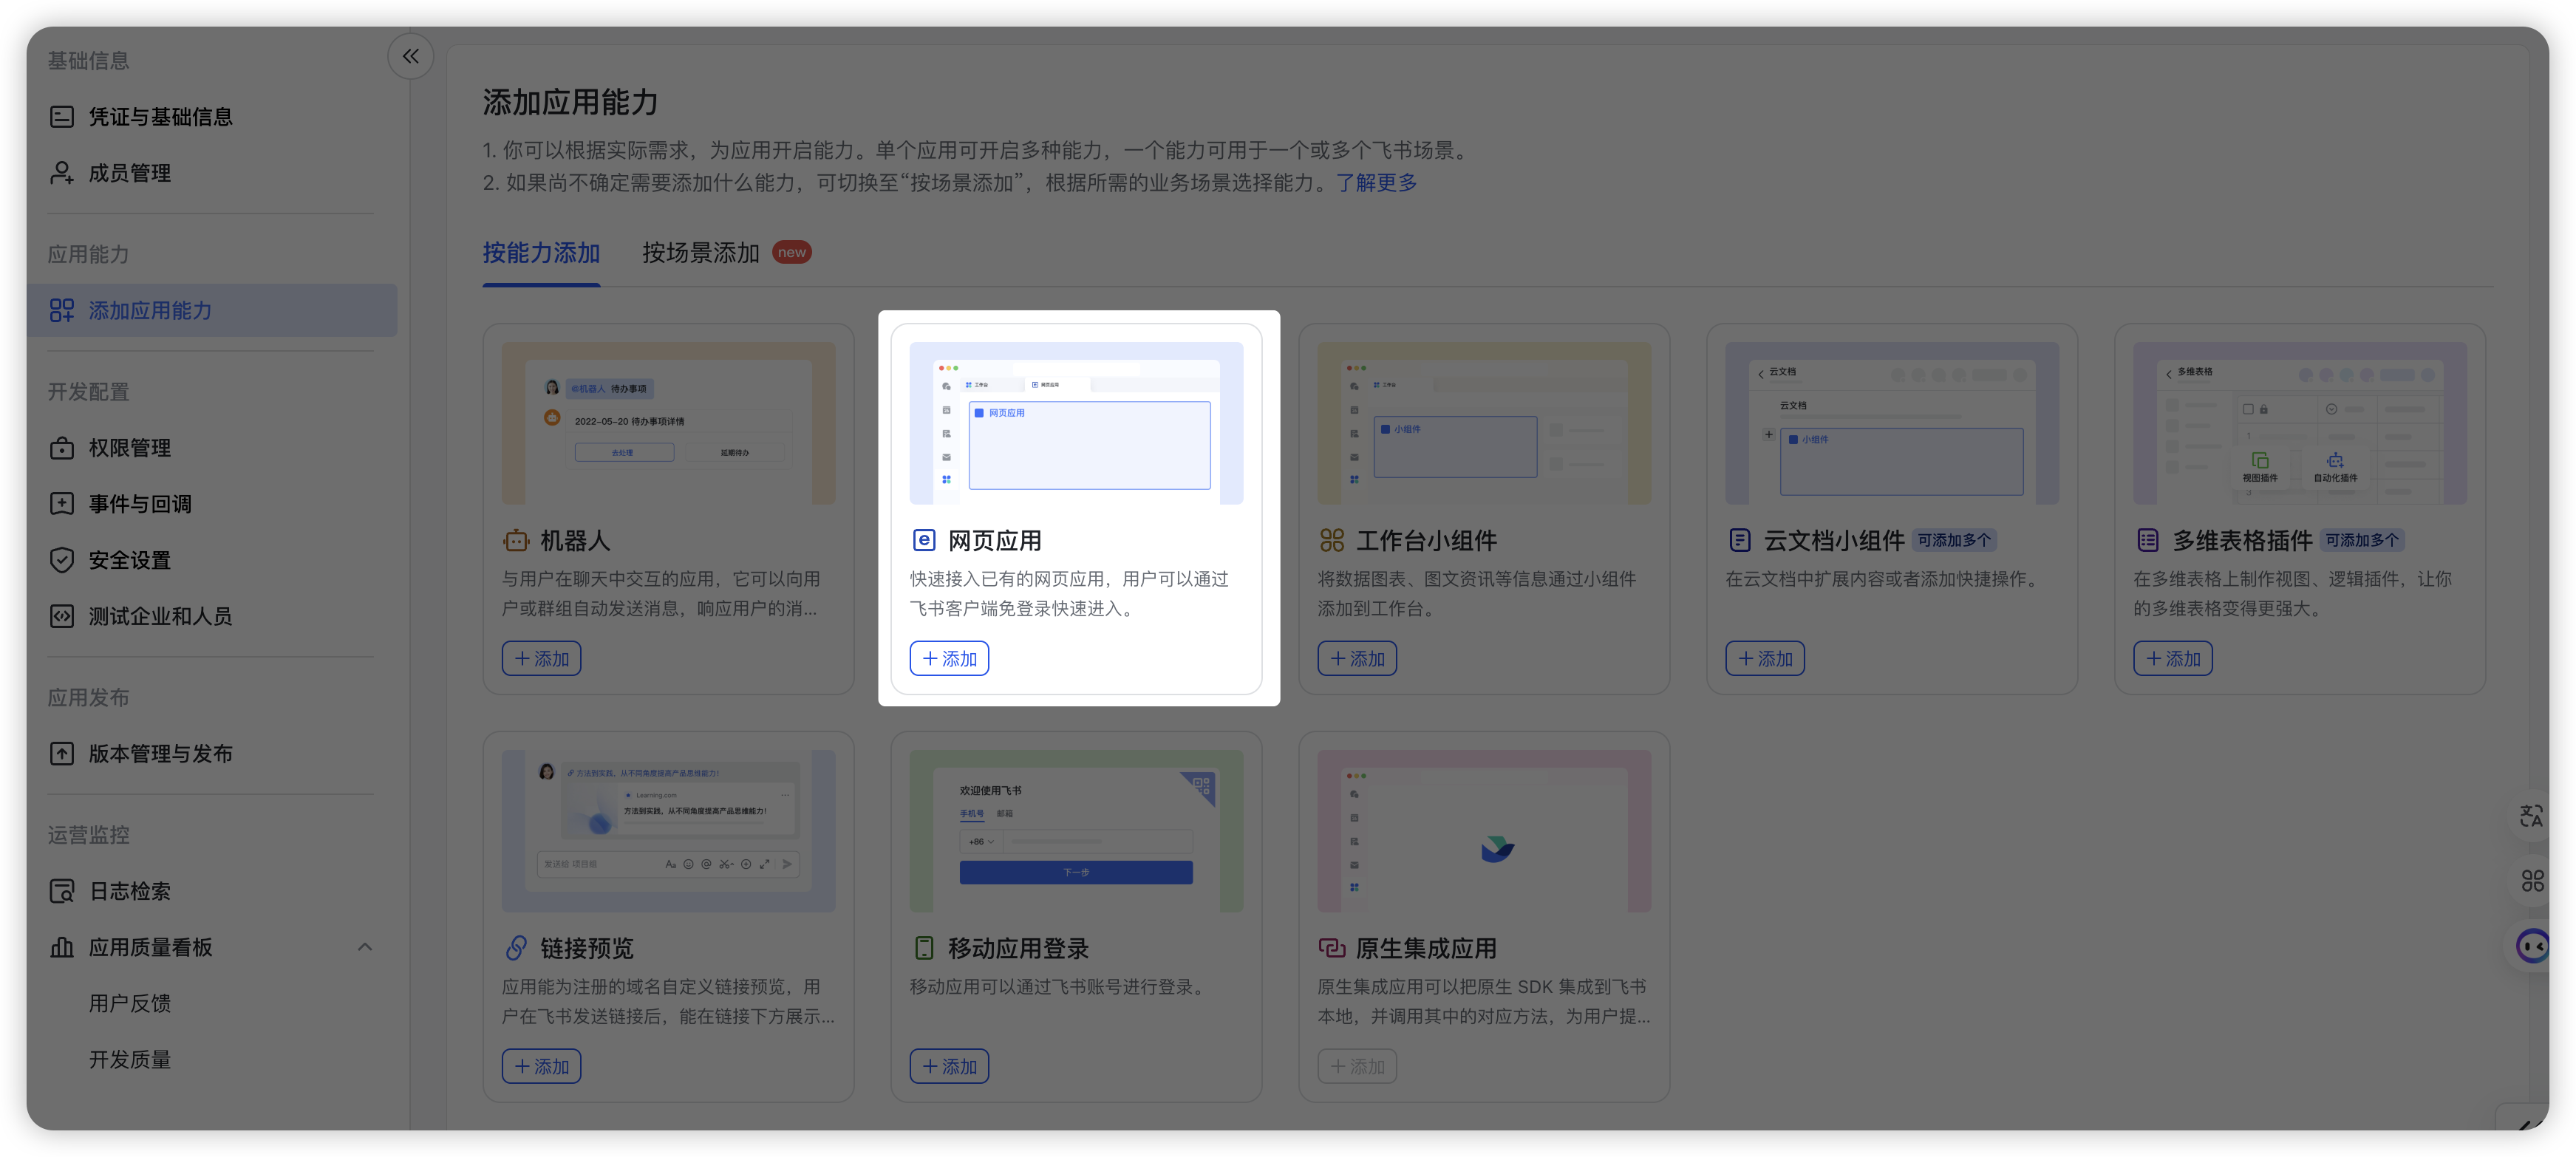The height and width of the screenshot is (1157, 2576).
Task: Click the translate icon on right edge
Action: (2531, 816)
